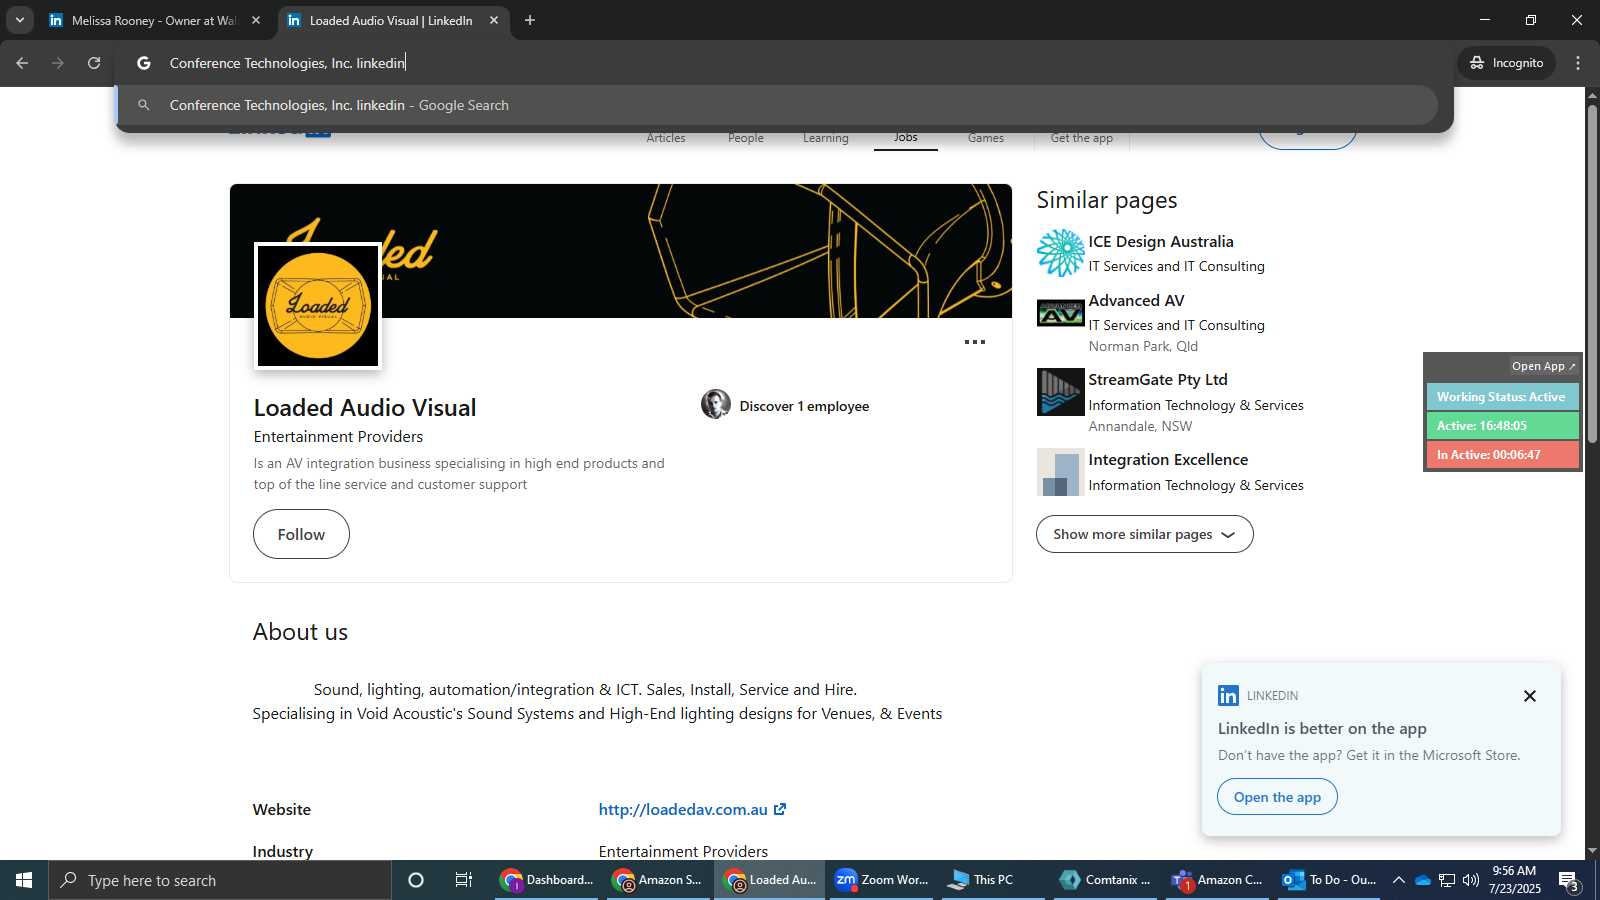The image size is (1600, 900).
Task: Open ICE Design Australia page
Action: [x=1161, y=242]
